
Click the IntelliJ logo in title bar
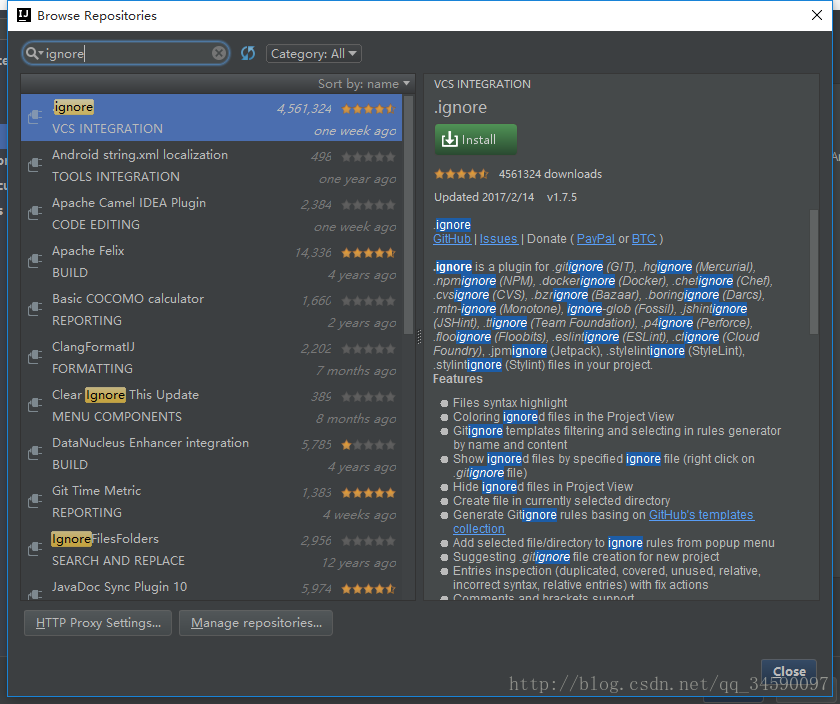click(x=24, y=15)
